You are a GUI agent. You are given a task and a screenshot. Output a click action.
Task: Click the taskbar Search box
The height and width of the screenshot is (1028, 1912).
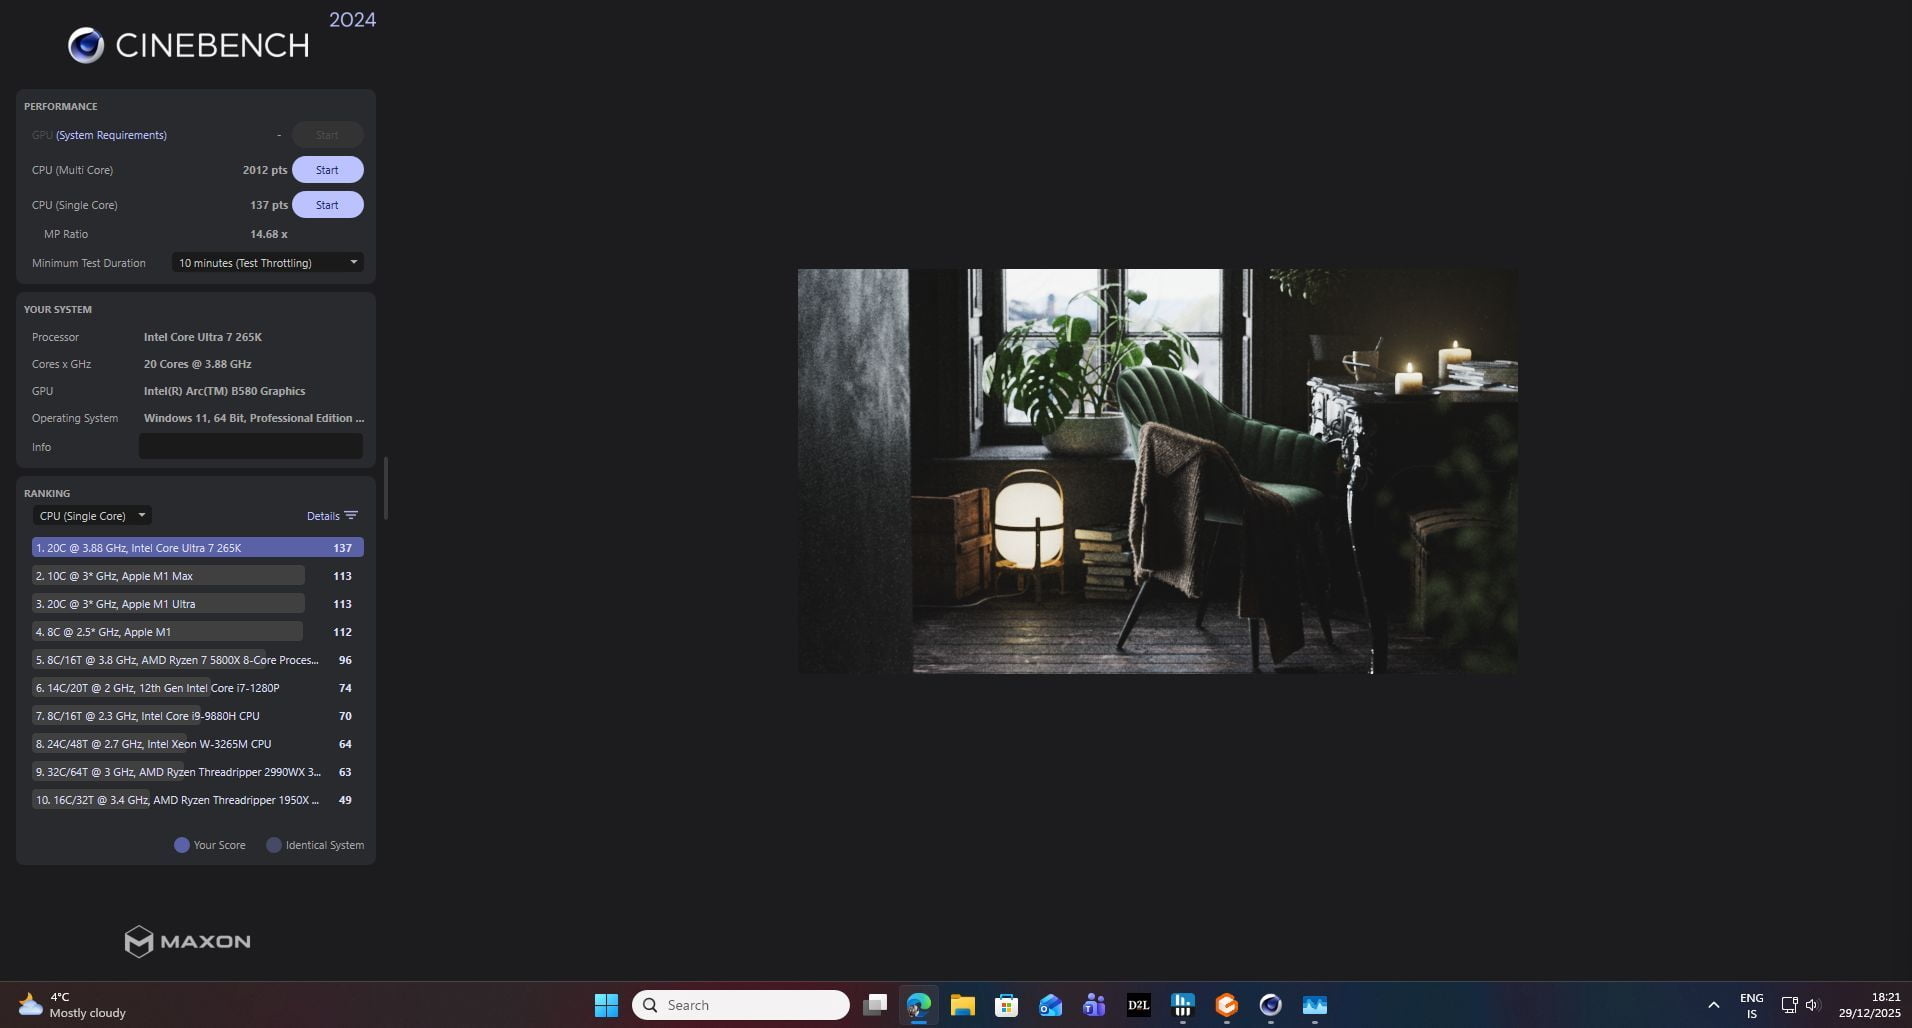point(741,1005)
